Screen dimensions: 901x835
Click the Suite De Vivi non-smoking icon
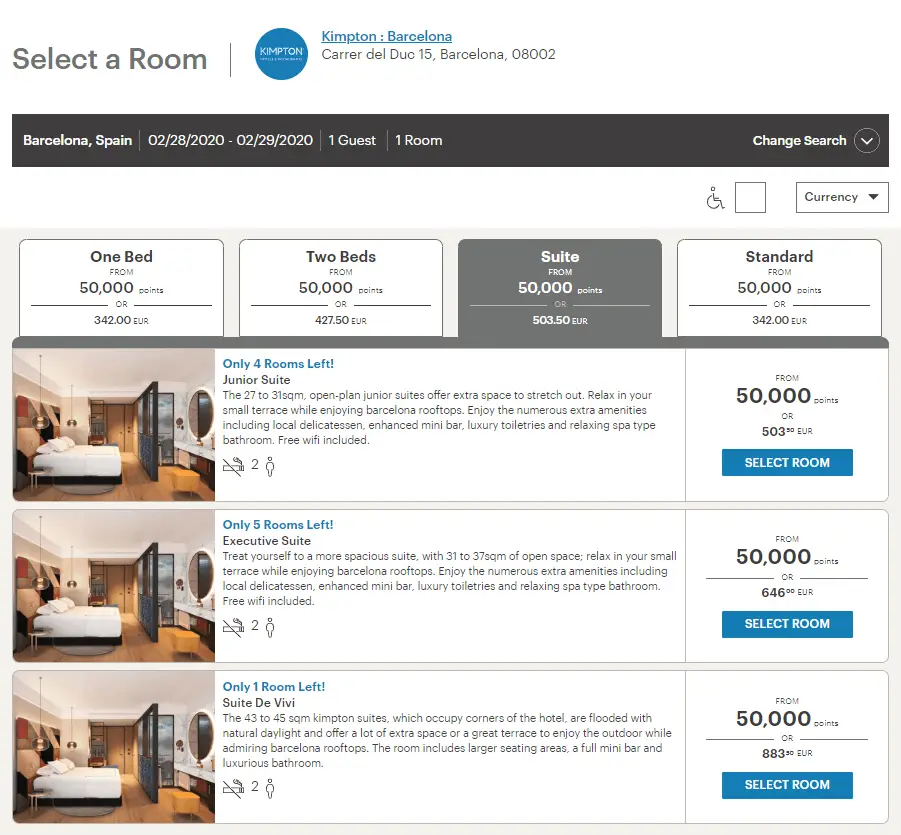pyautogui.click(x=233, y=788)
